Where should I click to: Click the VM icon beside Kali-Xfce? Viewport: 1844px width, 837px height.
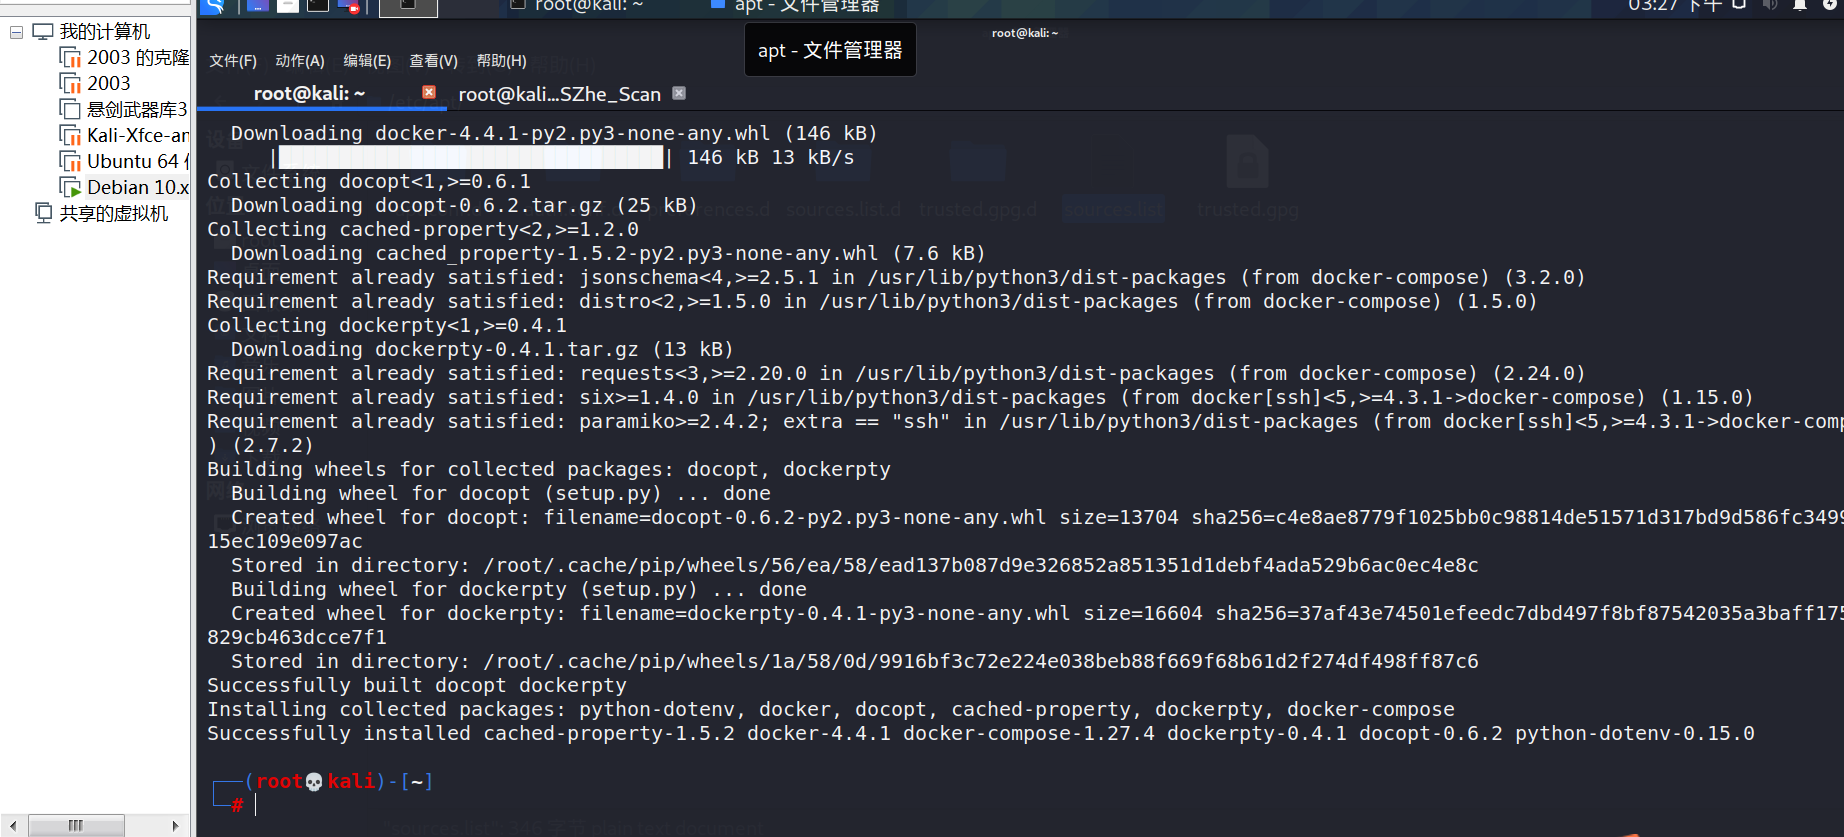pyautogui.click(x=70, y=135)
